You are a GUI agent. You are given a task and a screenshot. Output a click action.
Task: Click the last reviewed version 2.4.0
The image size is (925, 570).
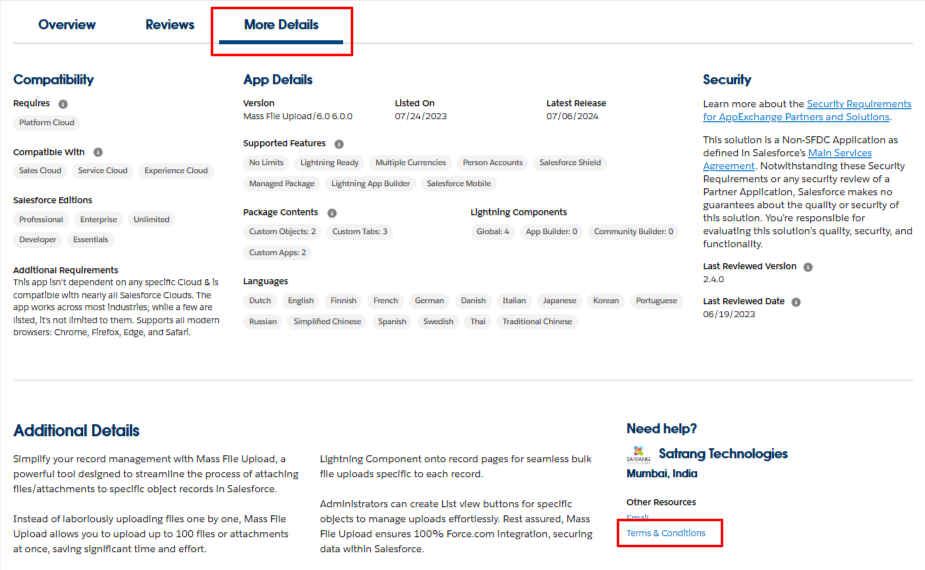click(x=713, y=280)
